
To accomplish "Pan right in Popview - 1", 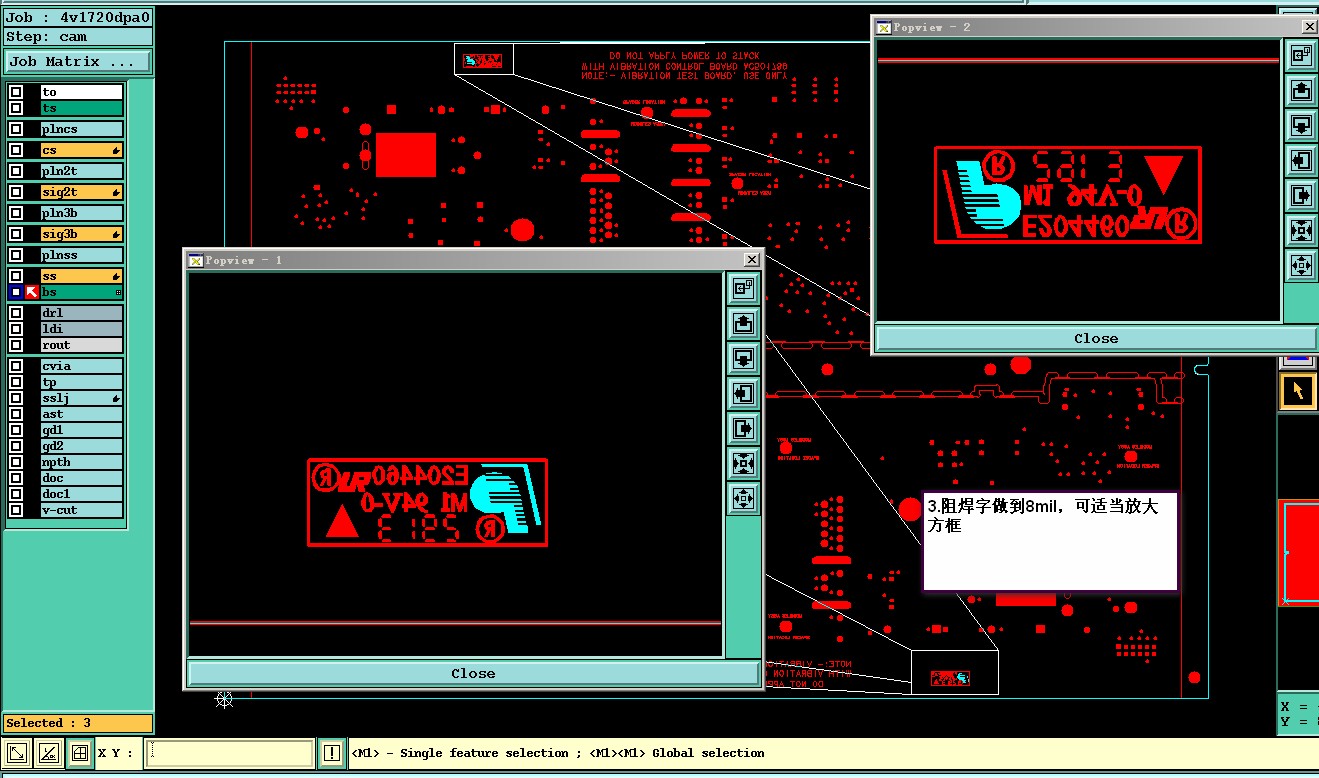I will click(x=743, y=428).
